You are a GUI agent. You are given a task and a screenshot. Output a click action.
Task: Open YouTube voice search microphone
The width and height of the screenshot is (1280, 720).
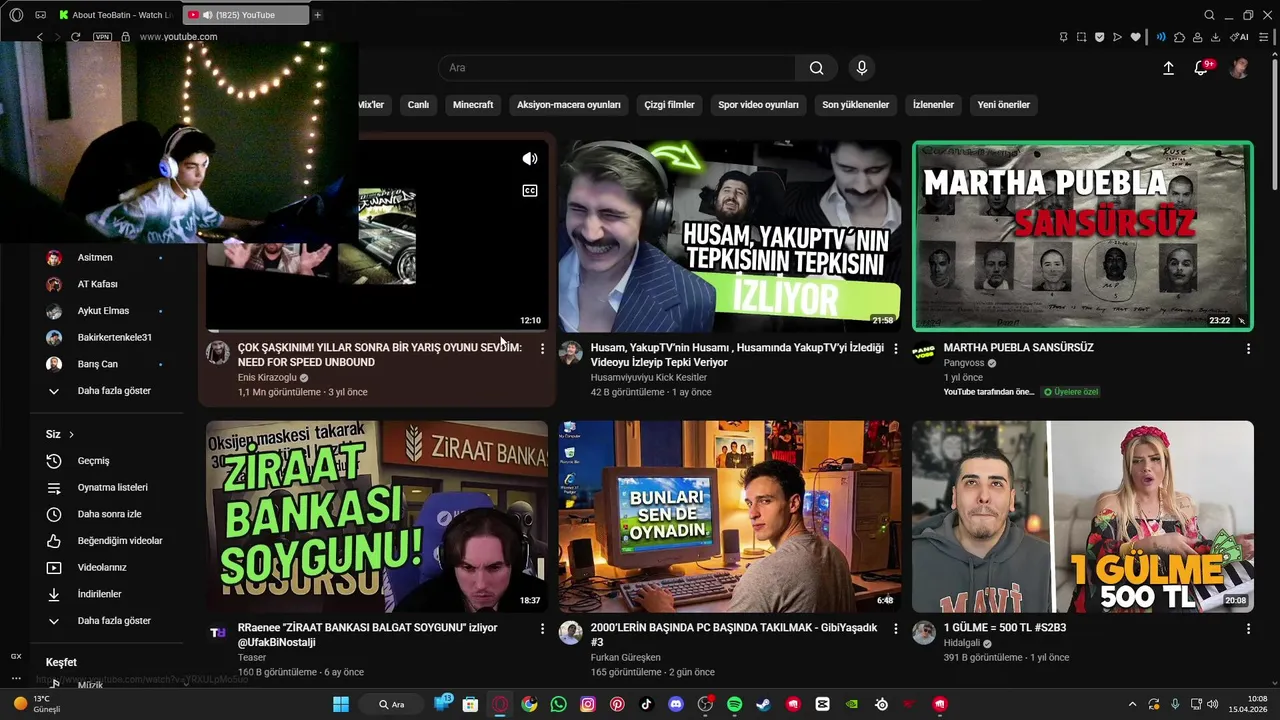[x=862, y=68]
